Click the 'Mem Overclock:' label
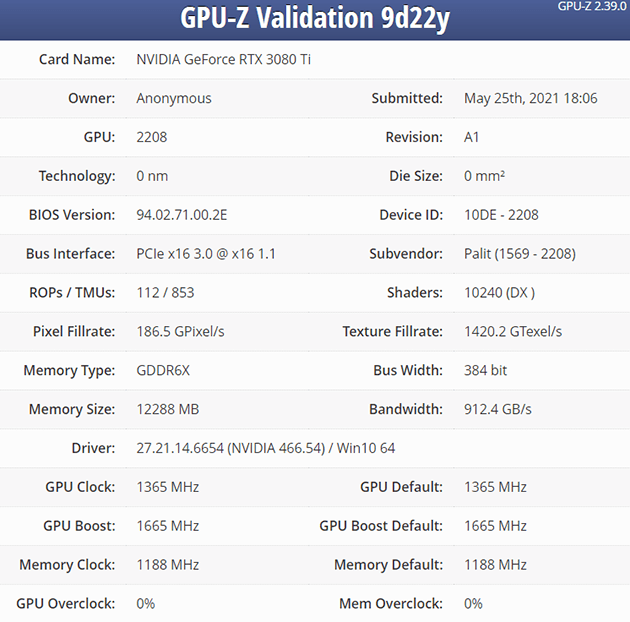630x622 pixels. coord(391,604)
